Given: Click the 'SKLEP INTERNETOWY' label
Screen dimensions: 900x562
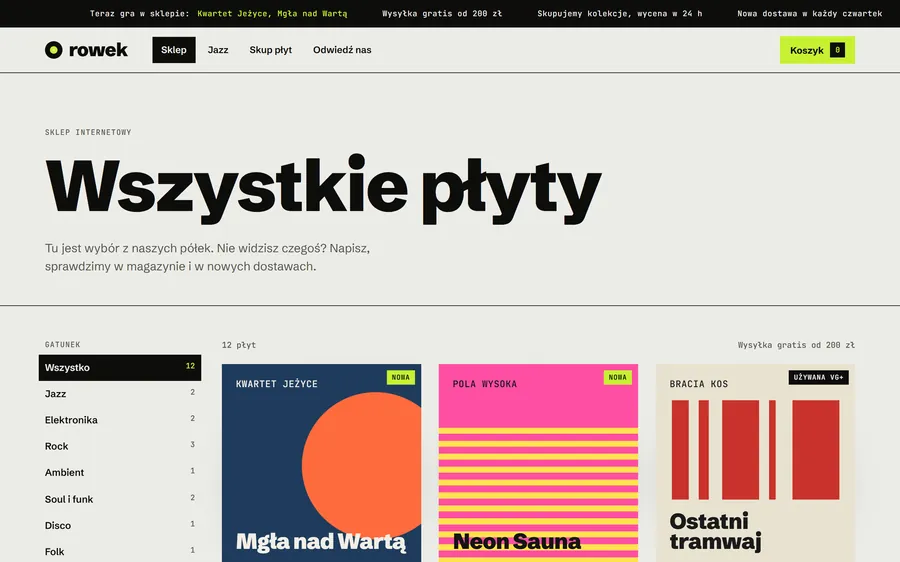Looking at the screenshot, I should click(88, 132).
